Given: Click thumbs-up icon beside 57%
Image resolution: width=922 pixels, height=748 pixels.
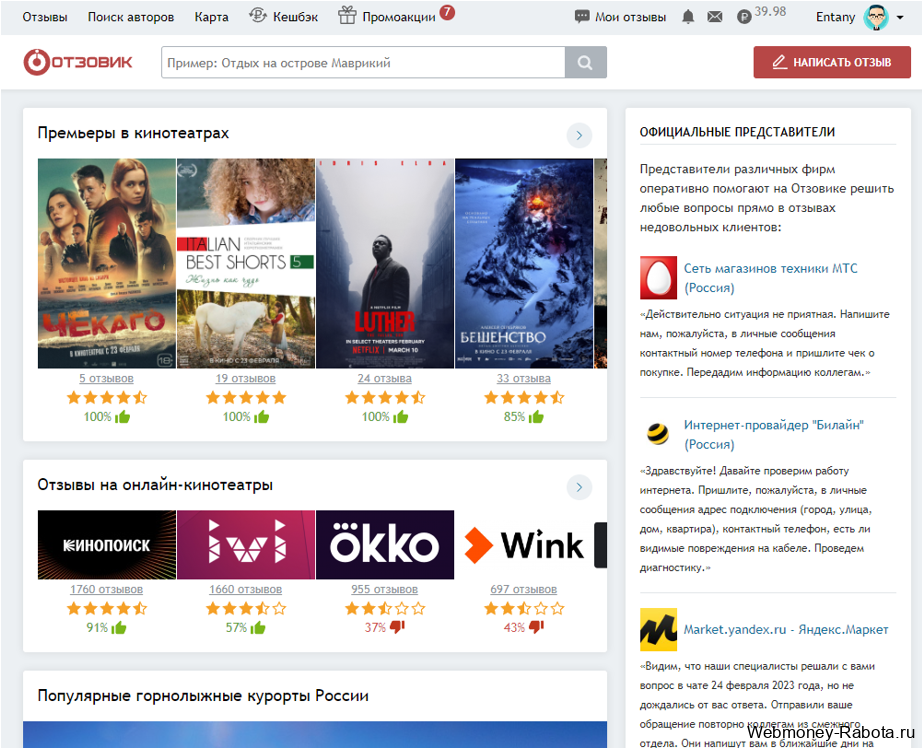Looking at the screenshot, I should point(258,627).
